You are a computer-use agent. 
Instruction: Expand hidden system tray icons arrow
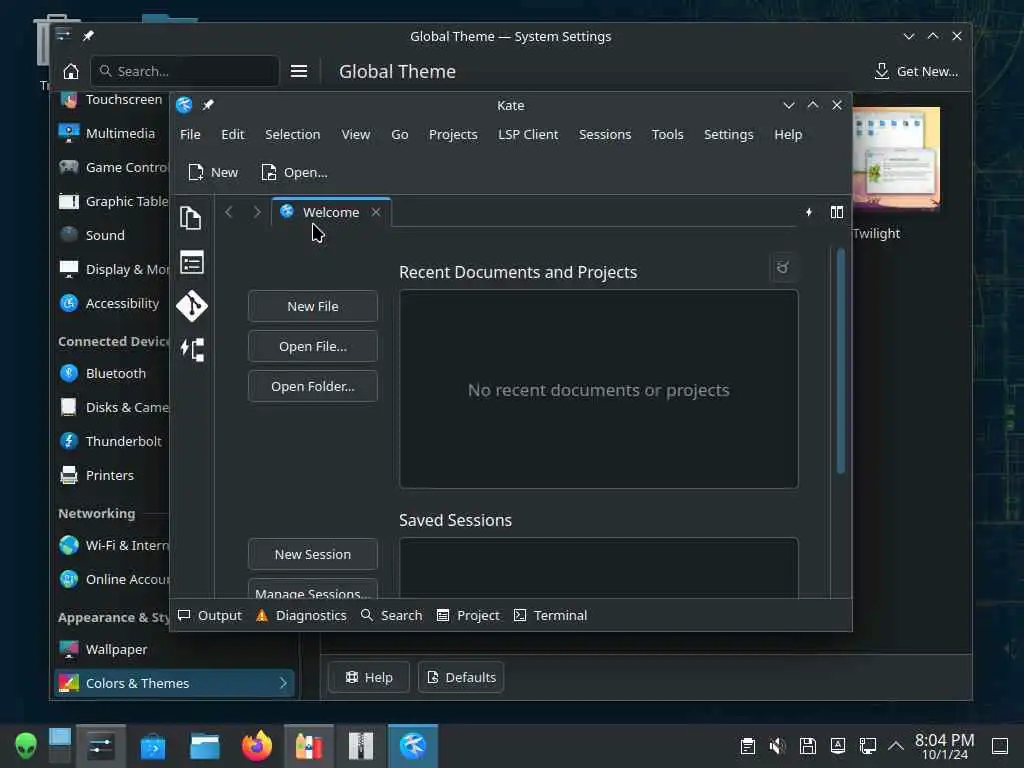click(x=896, y=746)
